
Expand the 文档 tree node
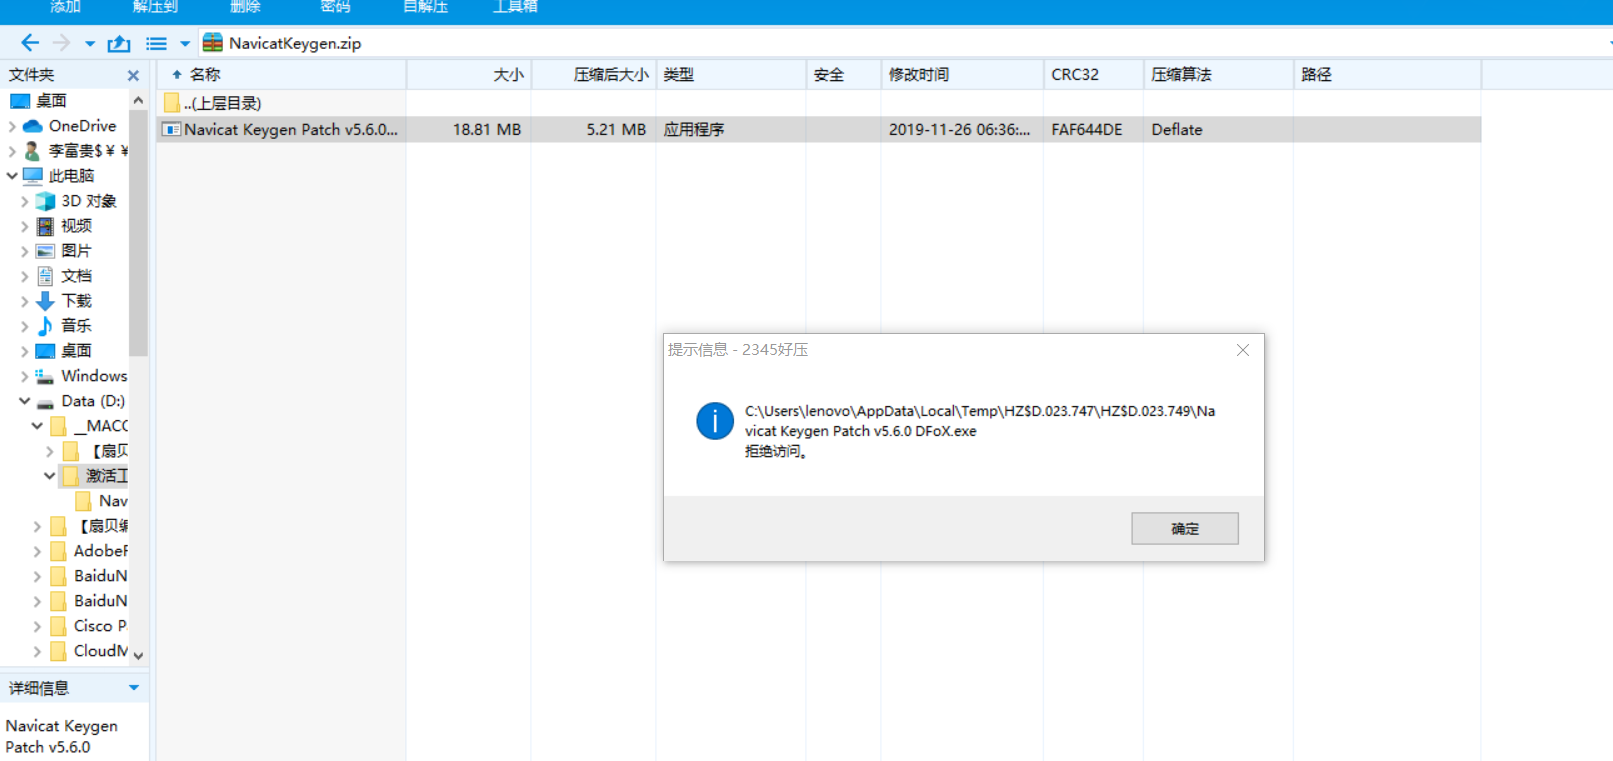[24, 276]
